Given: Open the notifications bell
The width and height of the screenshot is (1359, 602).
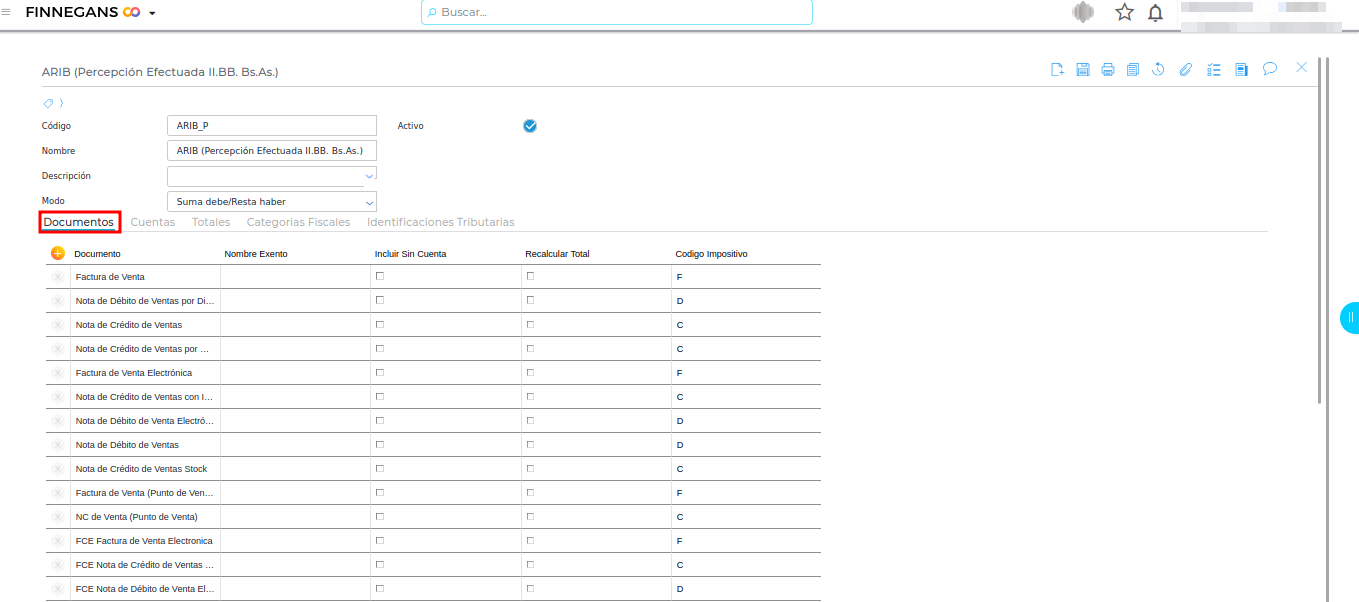Looking at the screenshot, I should [1155, 13].
